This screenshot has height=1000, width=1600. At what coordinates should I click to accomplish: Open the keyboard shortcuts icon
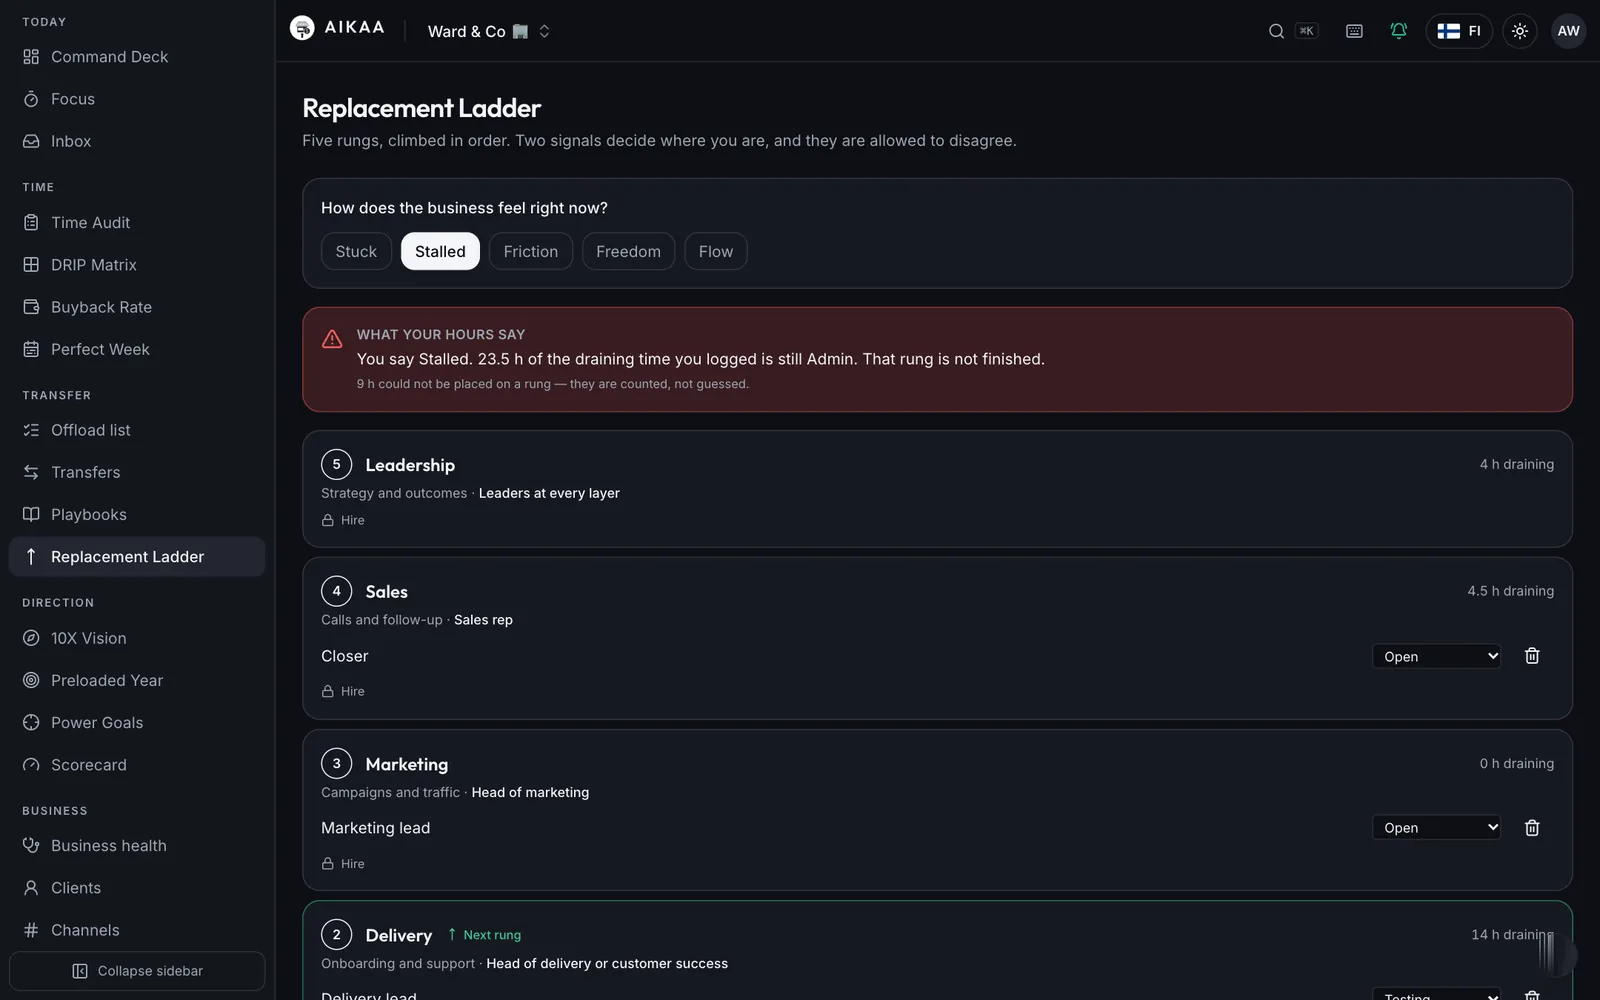[x=1354, y=31]
